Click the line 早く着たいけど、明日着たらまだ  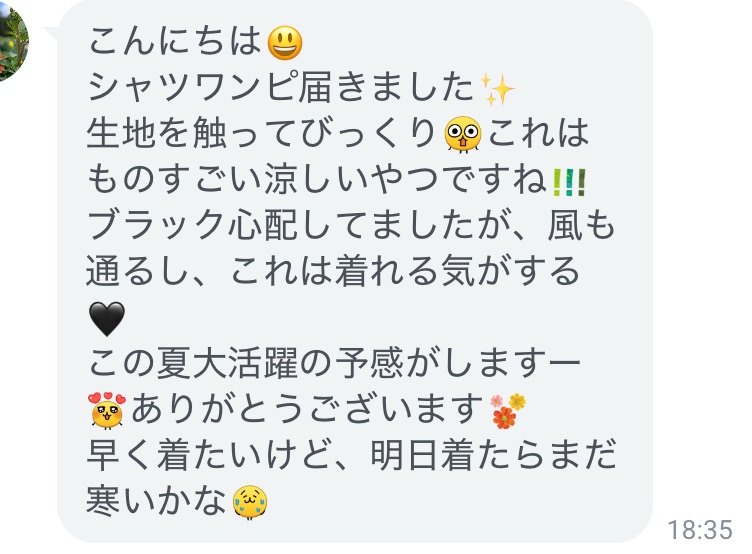pyautogui.click(x=352, y=454)
